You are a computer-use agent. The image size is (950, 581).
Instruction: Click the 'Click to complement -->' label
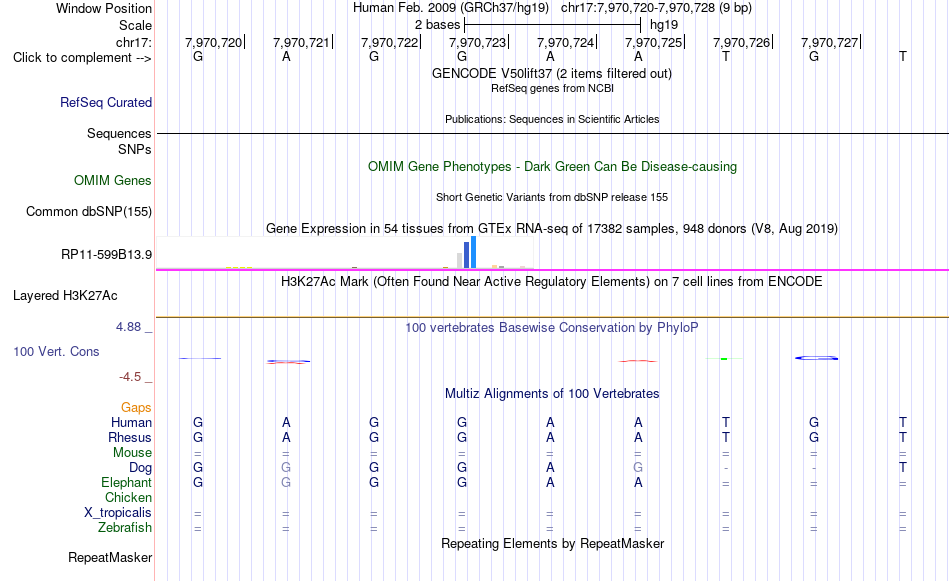82,58
